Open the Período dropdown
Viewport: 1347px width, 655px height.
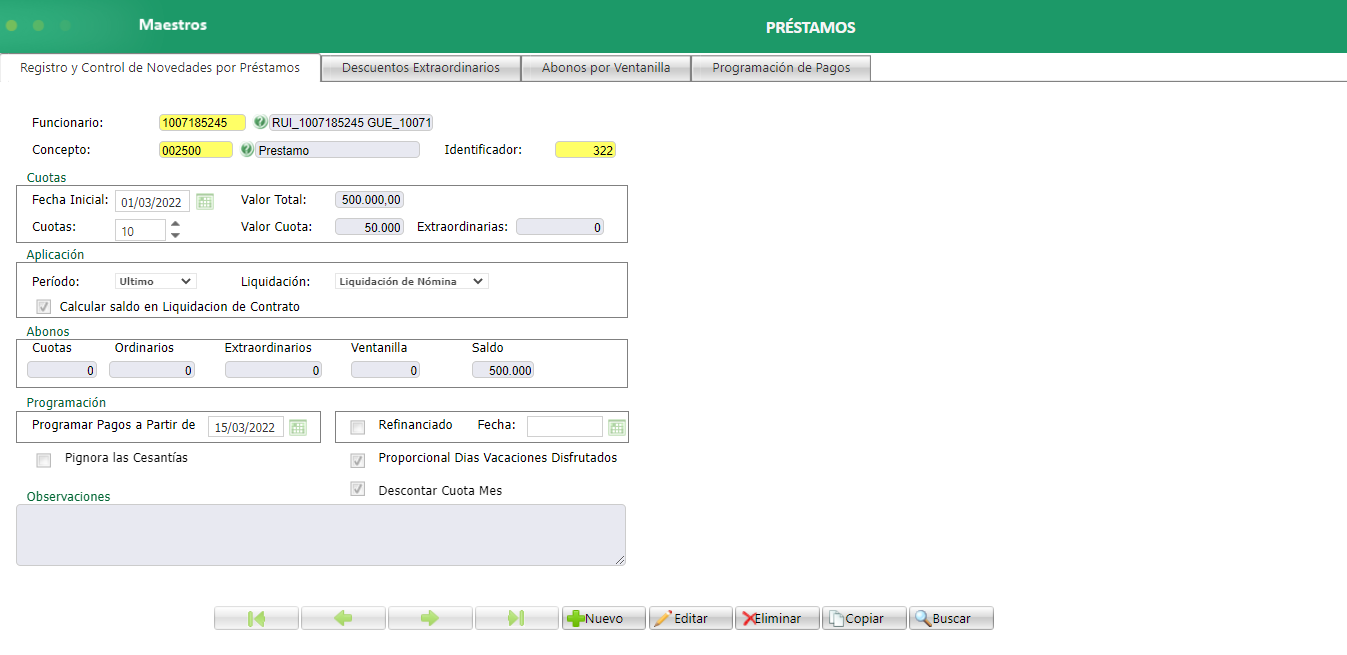(x=155, y=281)
